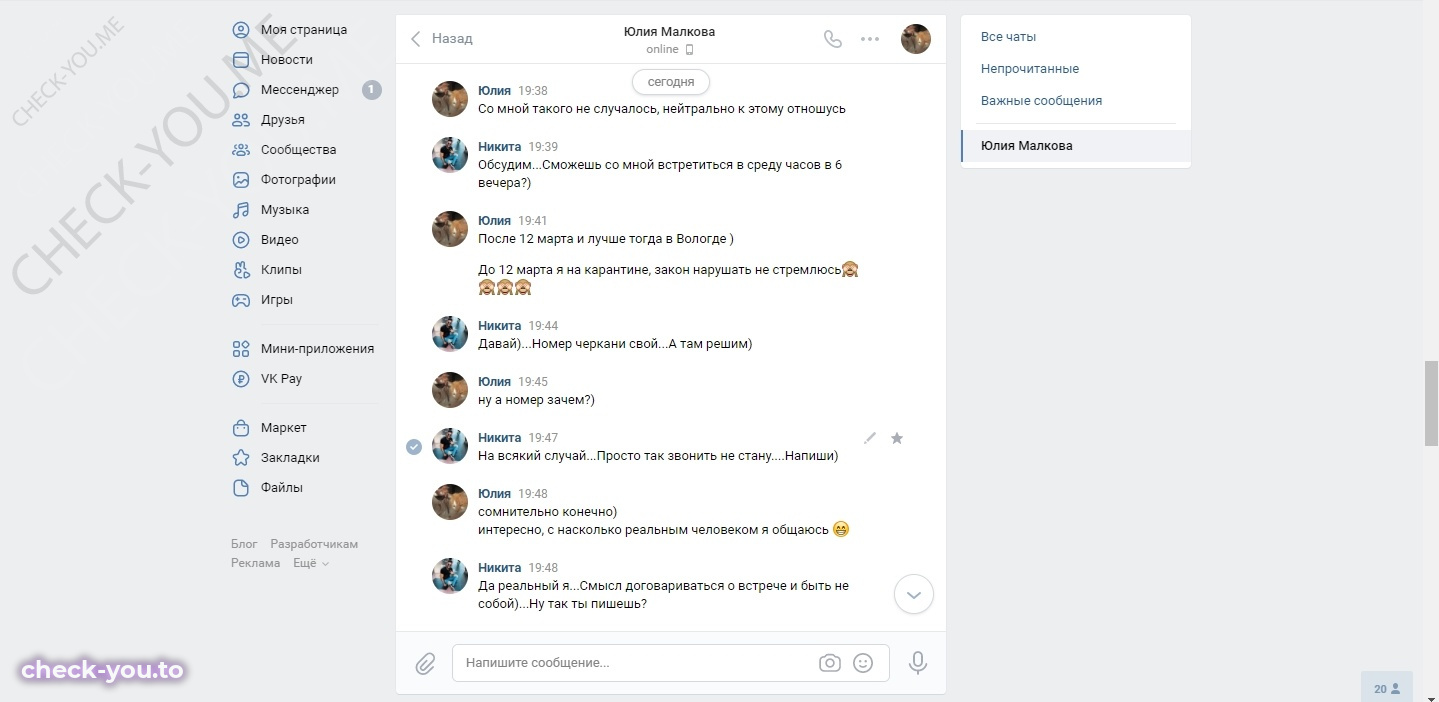Click the сегодня date pill
The width and height of the screenshot is (1439, 702).
[x=671, y=82]
